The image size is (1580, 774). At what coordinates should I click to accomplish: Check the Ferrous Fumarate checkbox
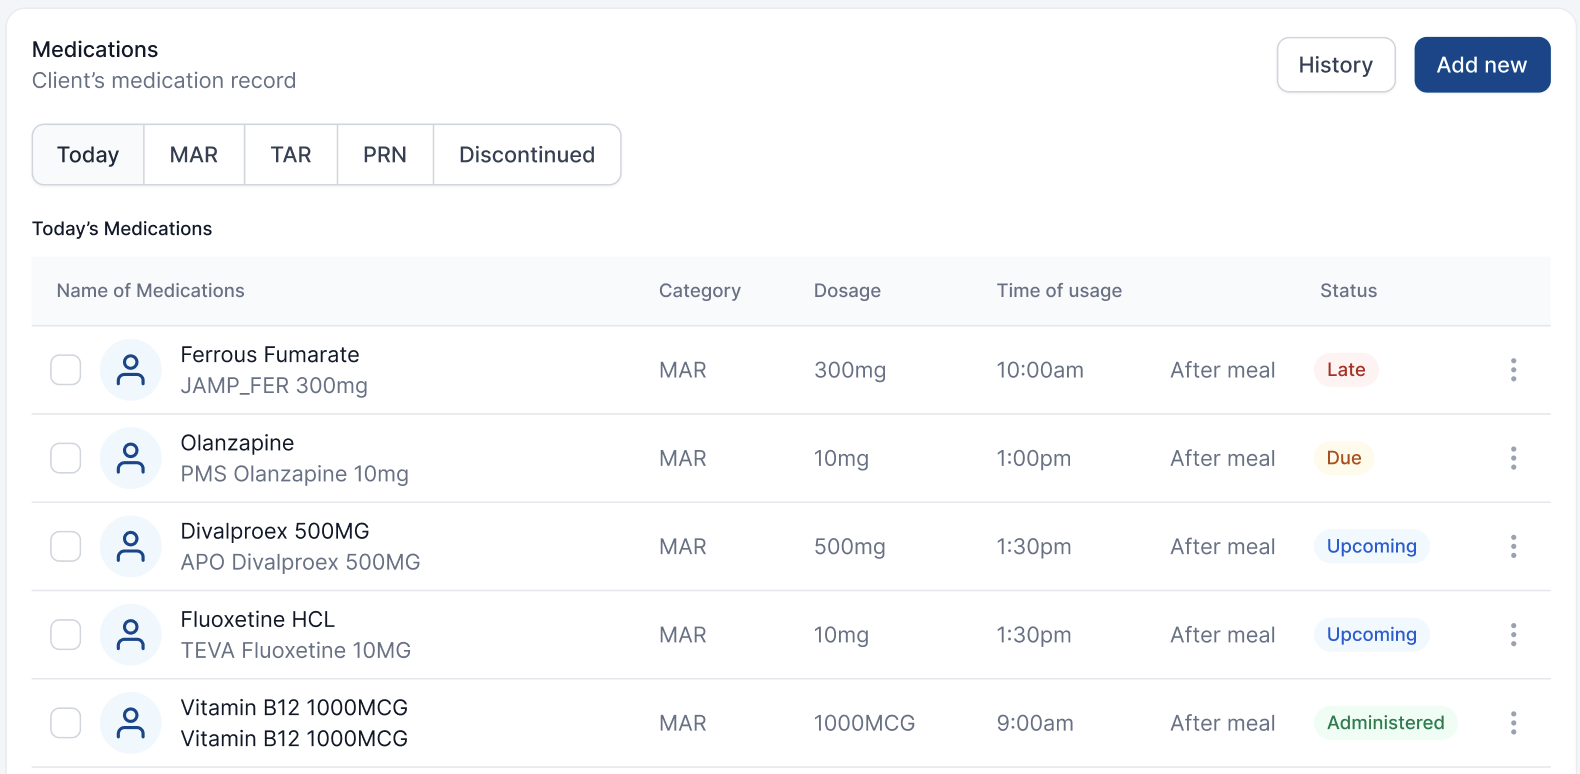coord(66,370)
